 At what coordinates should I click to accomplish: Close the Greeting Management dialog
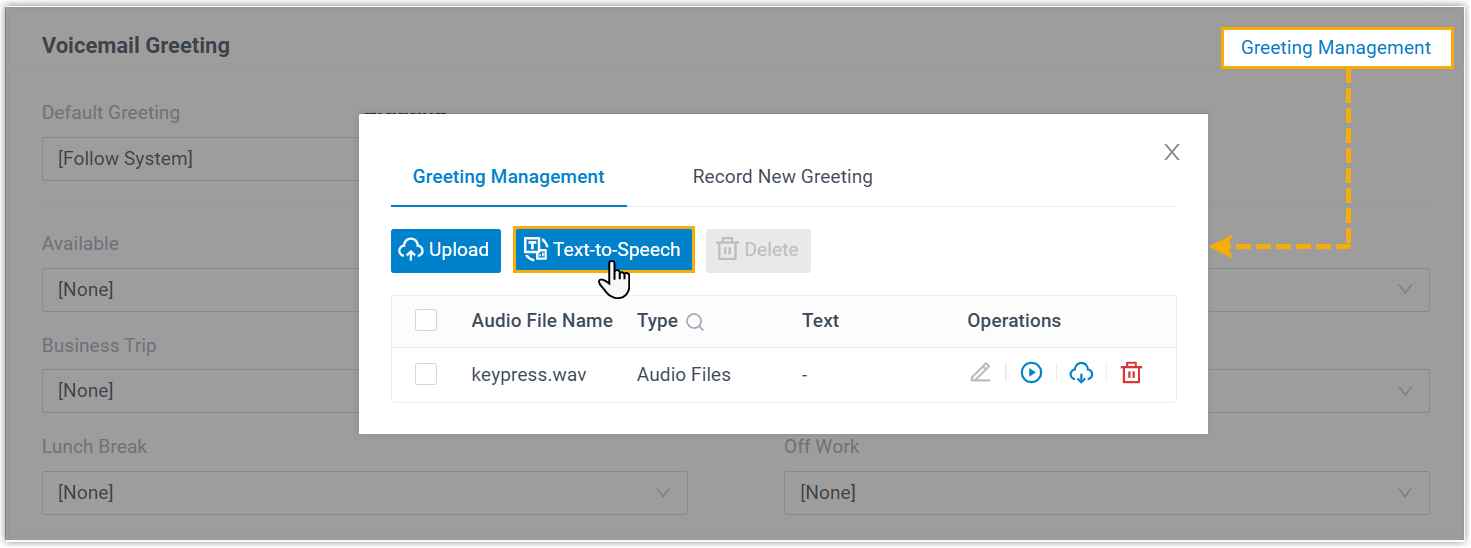point(1172,152)
